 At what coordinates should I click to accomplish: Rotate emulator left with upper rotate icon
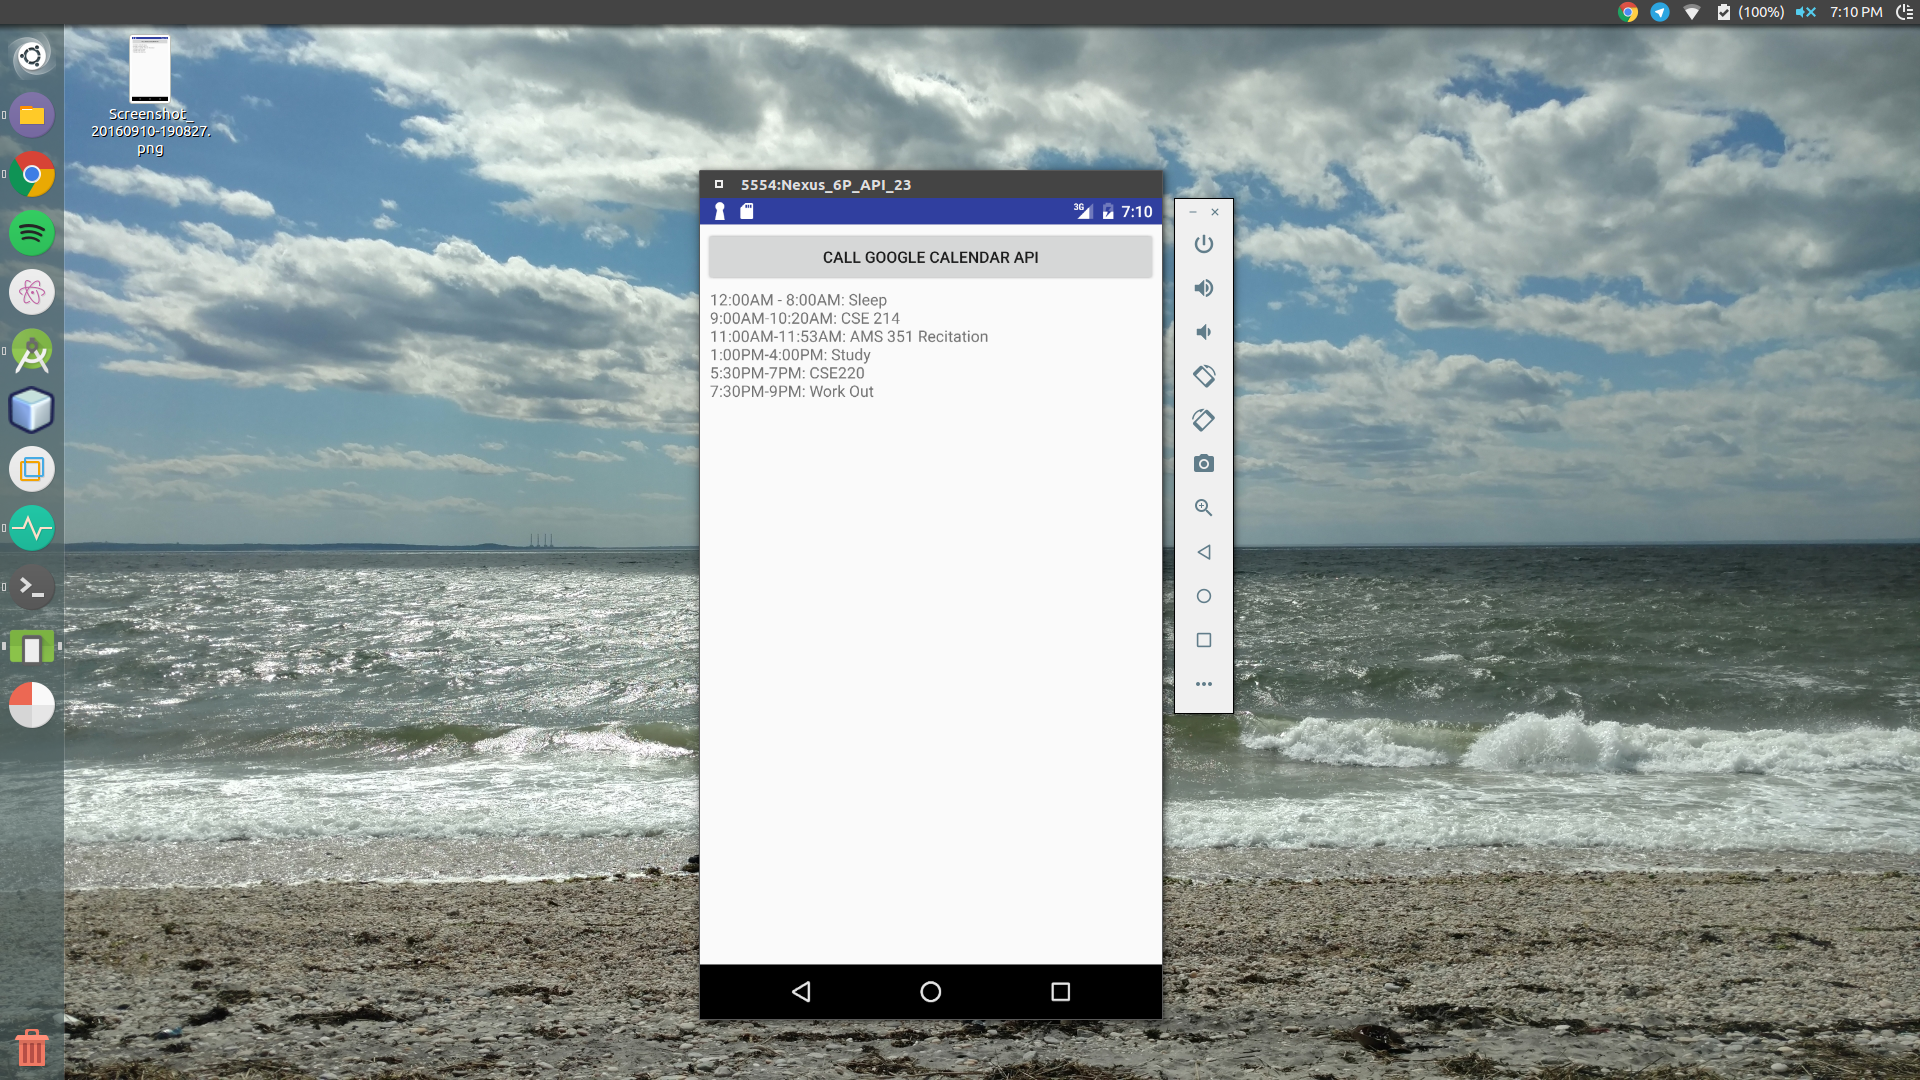1203,376
